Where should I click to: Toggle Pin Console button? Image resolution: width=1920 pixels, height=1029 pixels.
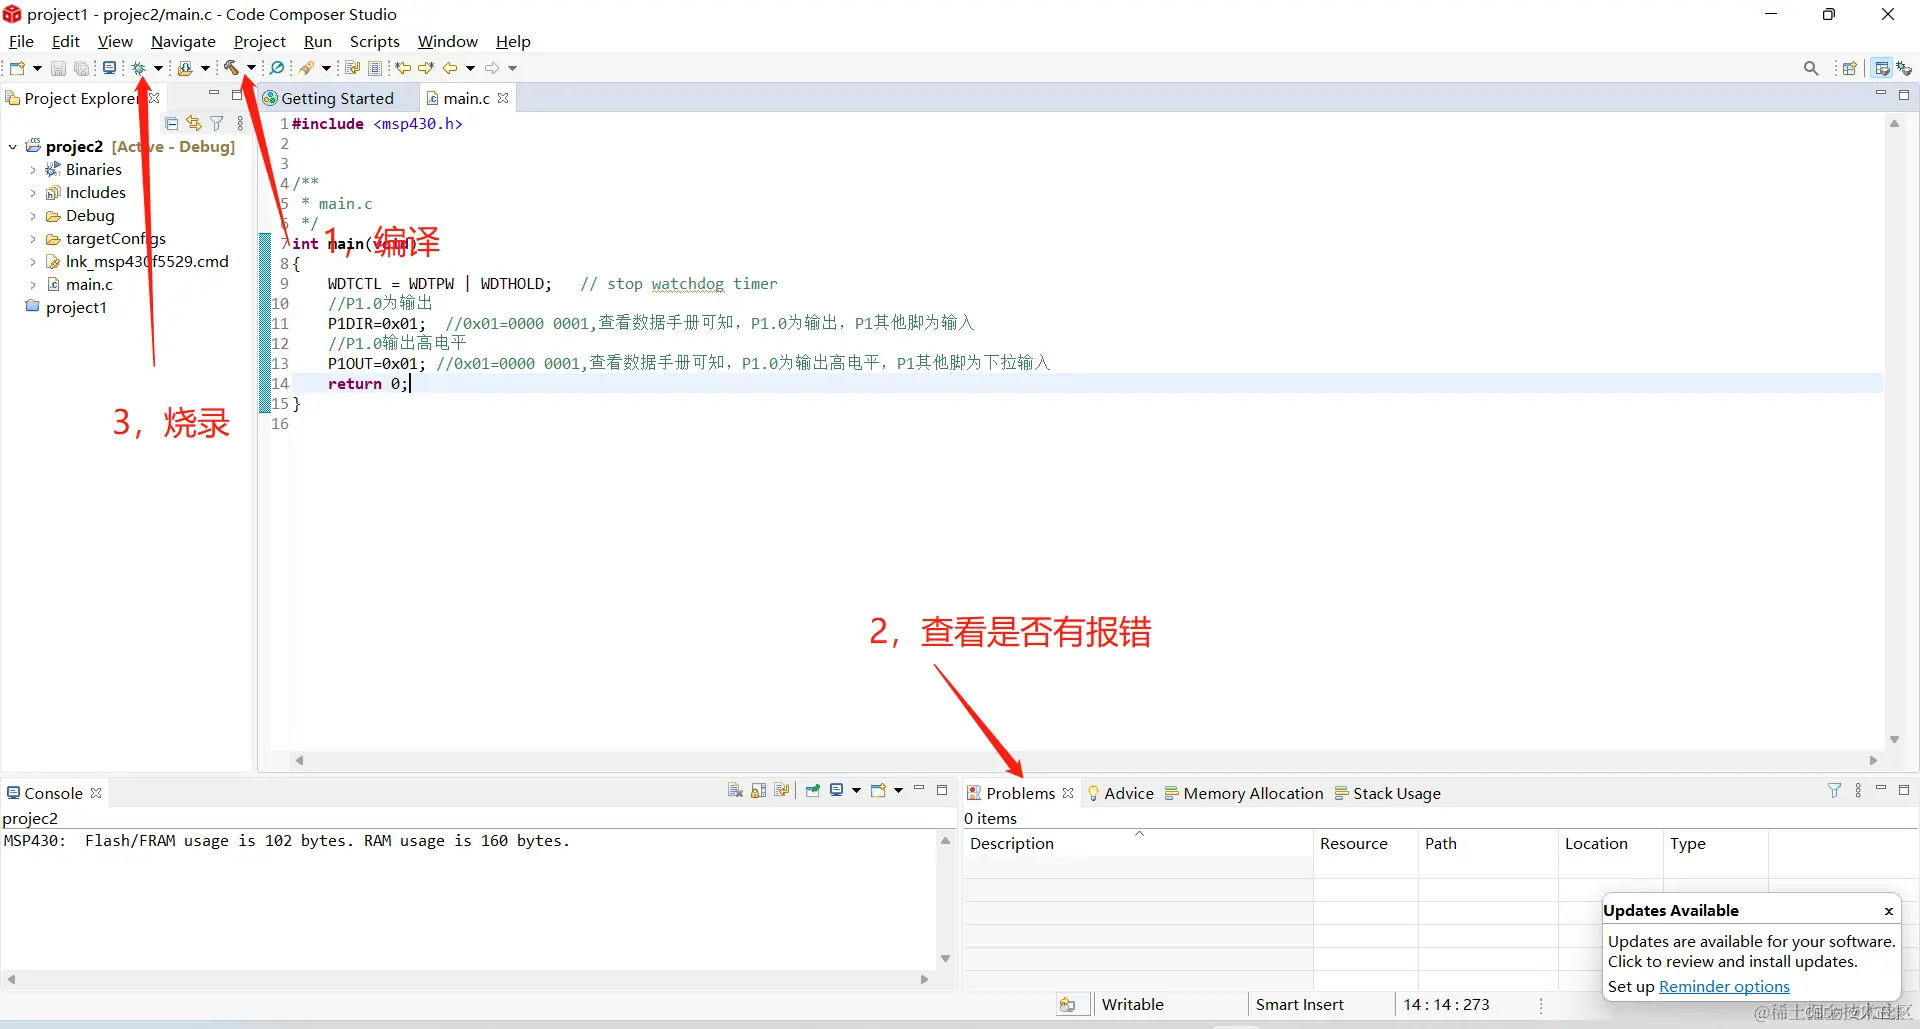coord(813,790)
